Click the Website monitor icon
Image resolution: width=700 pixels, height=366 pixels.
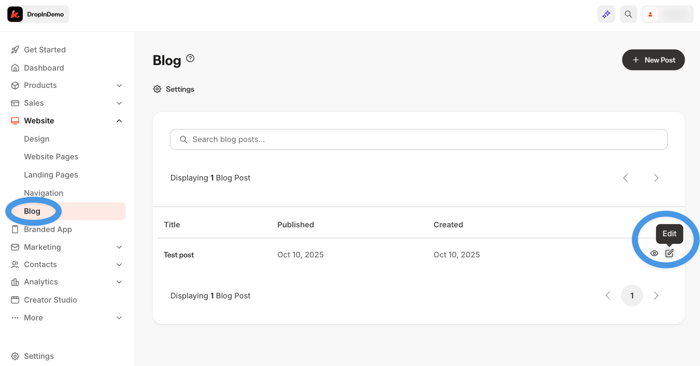click(x=15, y=121)
